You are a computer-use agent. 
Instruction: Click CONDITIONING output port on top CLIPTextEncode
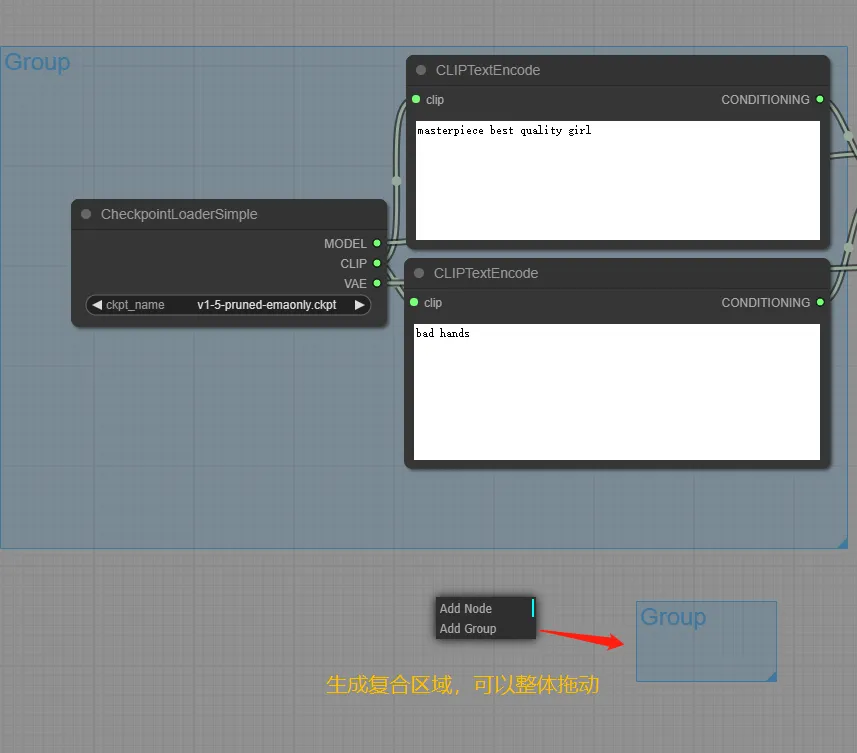coord(819,99)
